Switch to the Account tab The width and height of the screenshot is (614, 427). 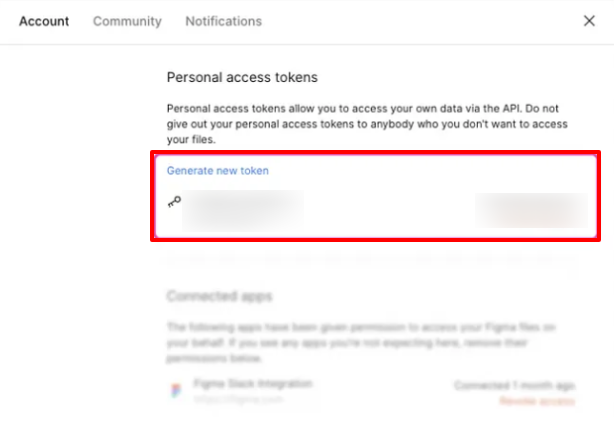(x=44, y=21)
